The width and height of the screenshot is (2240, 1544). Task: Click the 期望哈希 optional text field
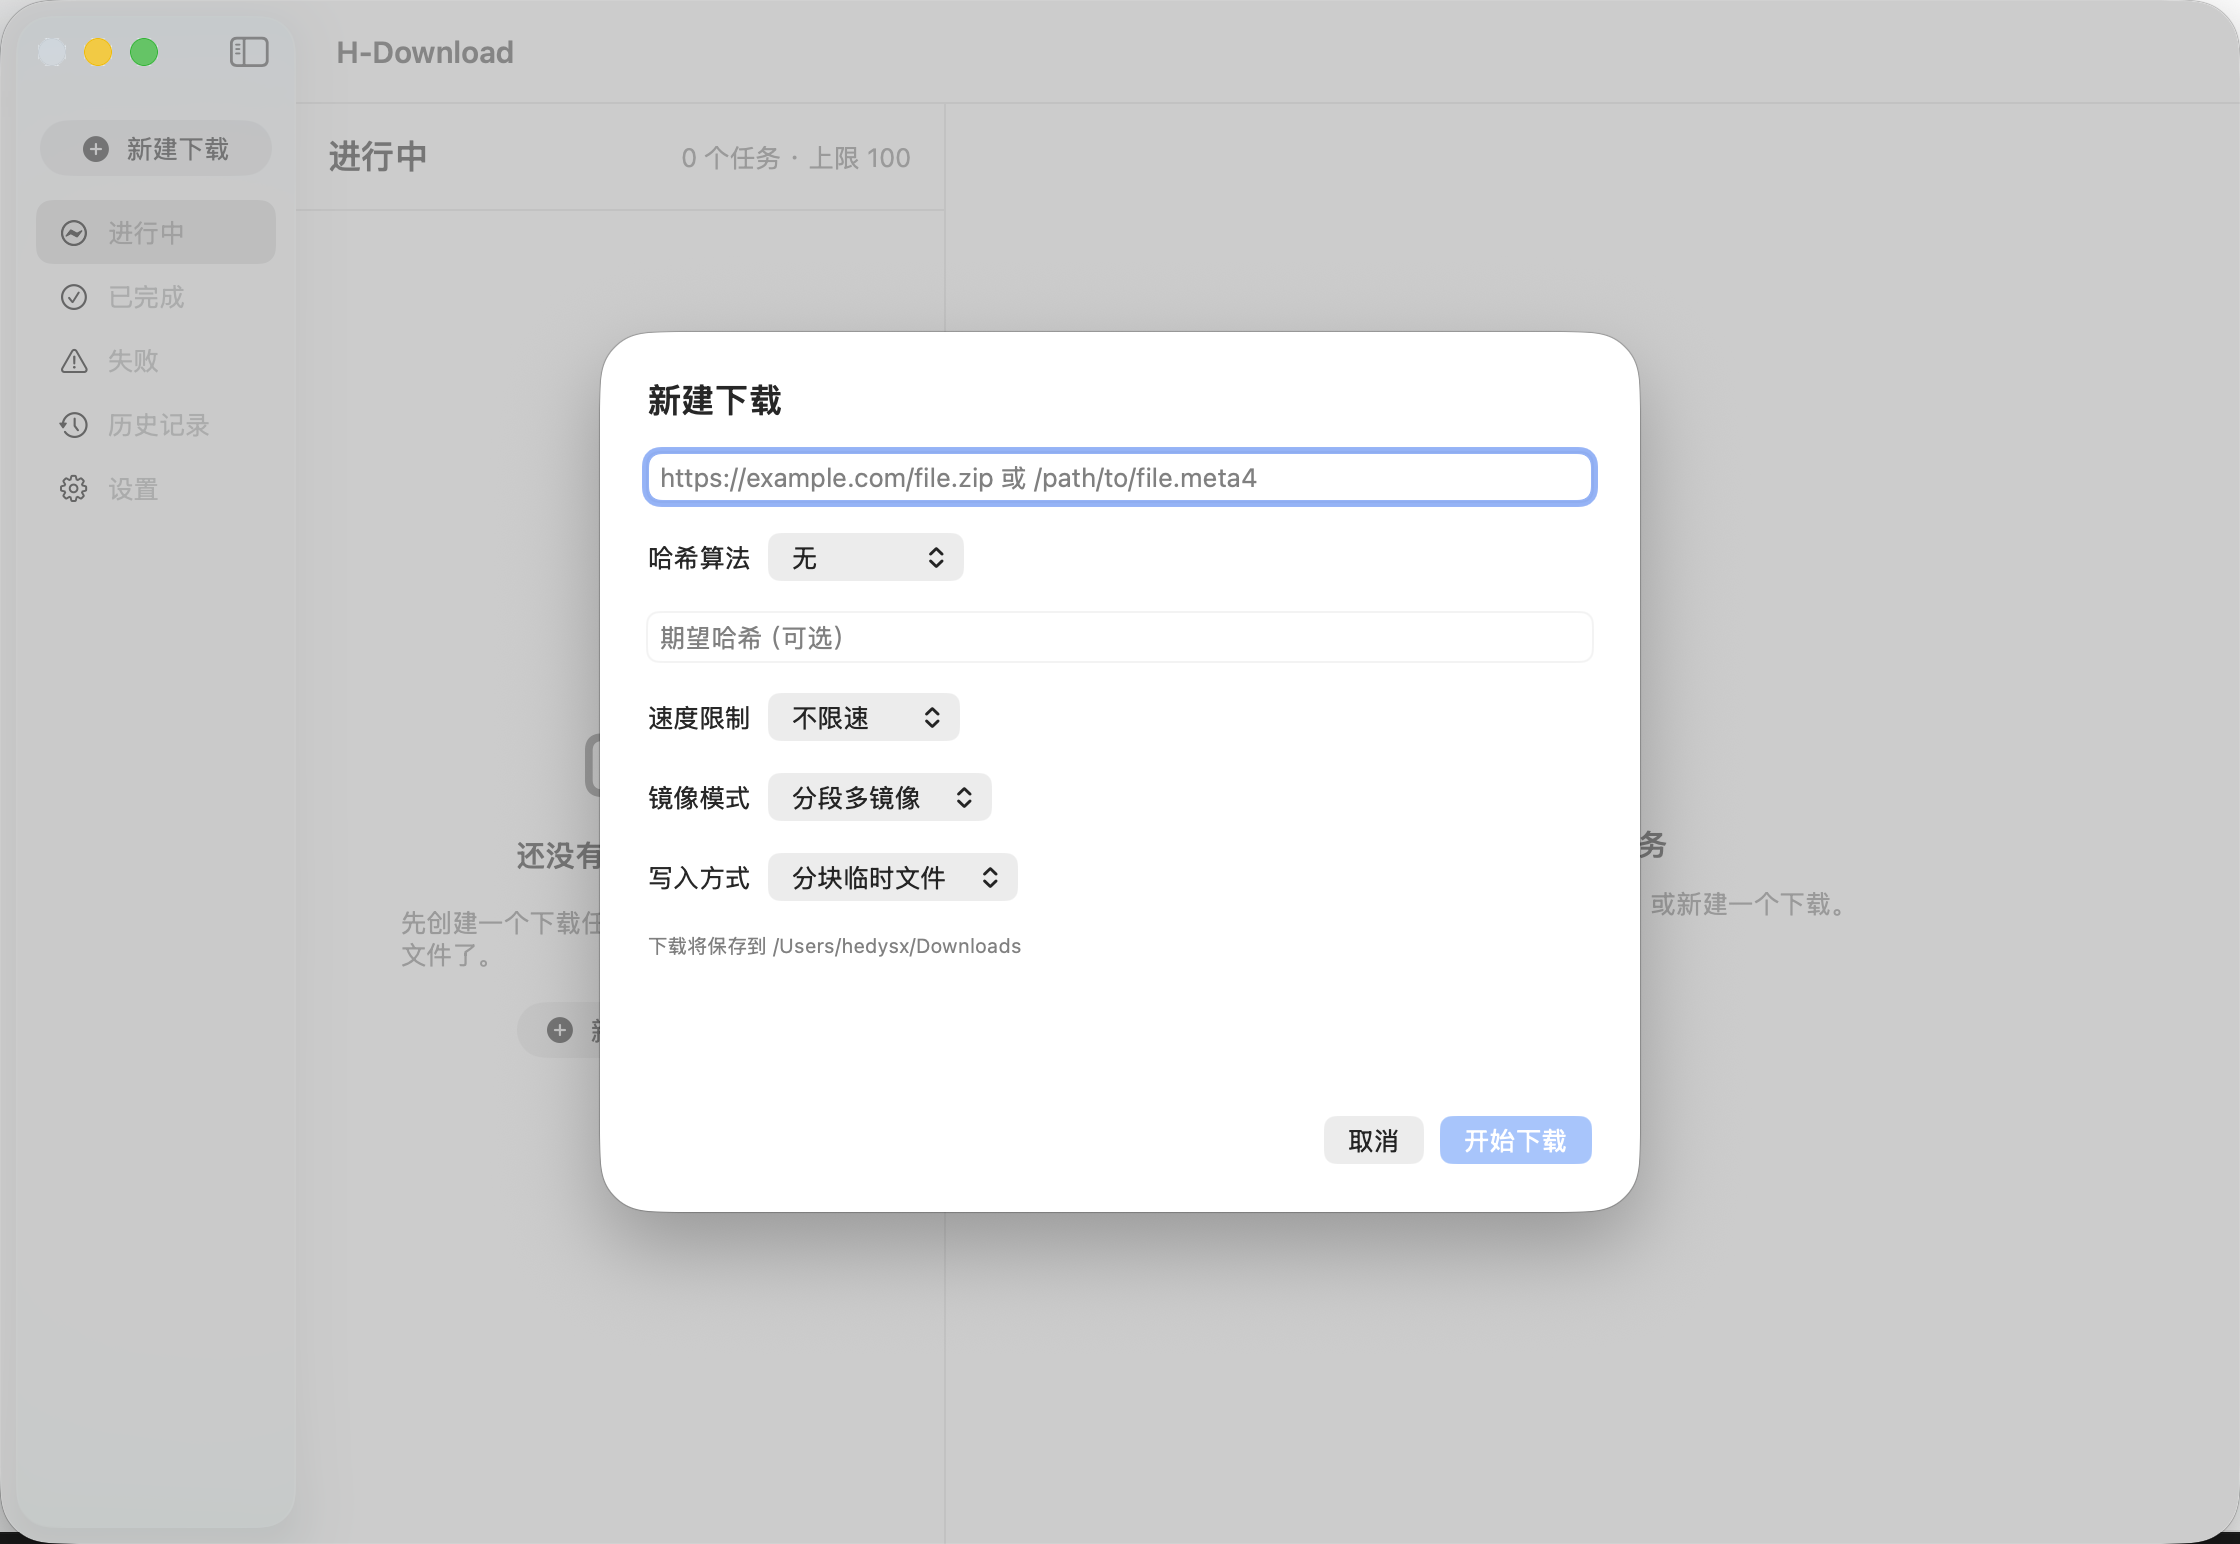coord(1119,637)
